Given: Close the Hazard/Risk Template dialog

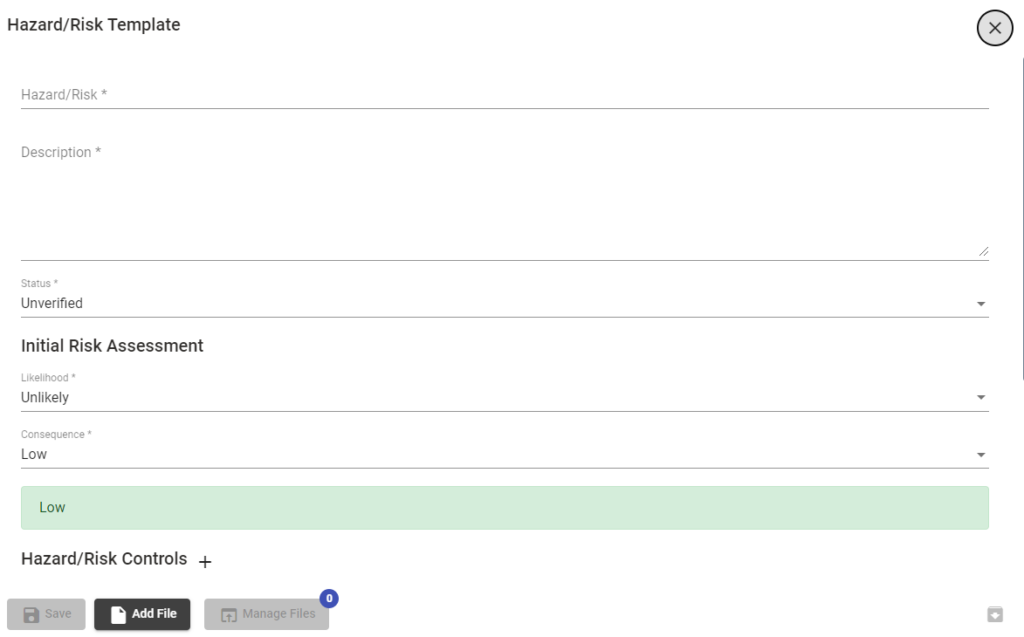Looking at the screenshot, I should [x=995, y=28].
